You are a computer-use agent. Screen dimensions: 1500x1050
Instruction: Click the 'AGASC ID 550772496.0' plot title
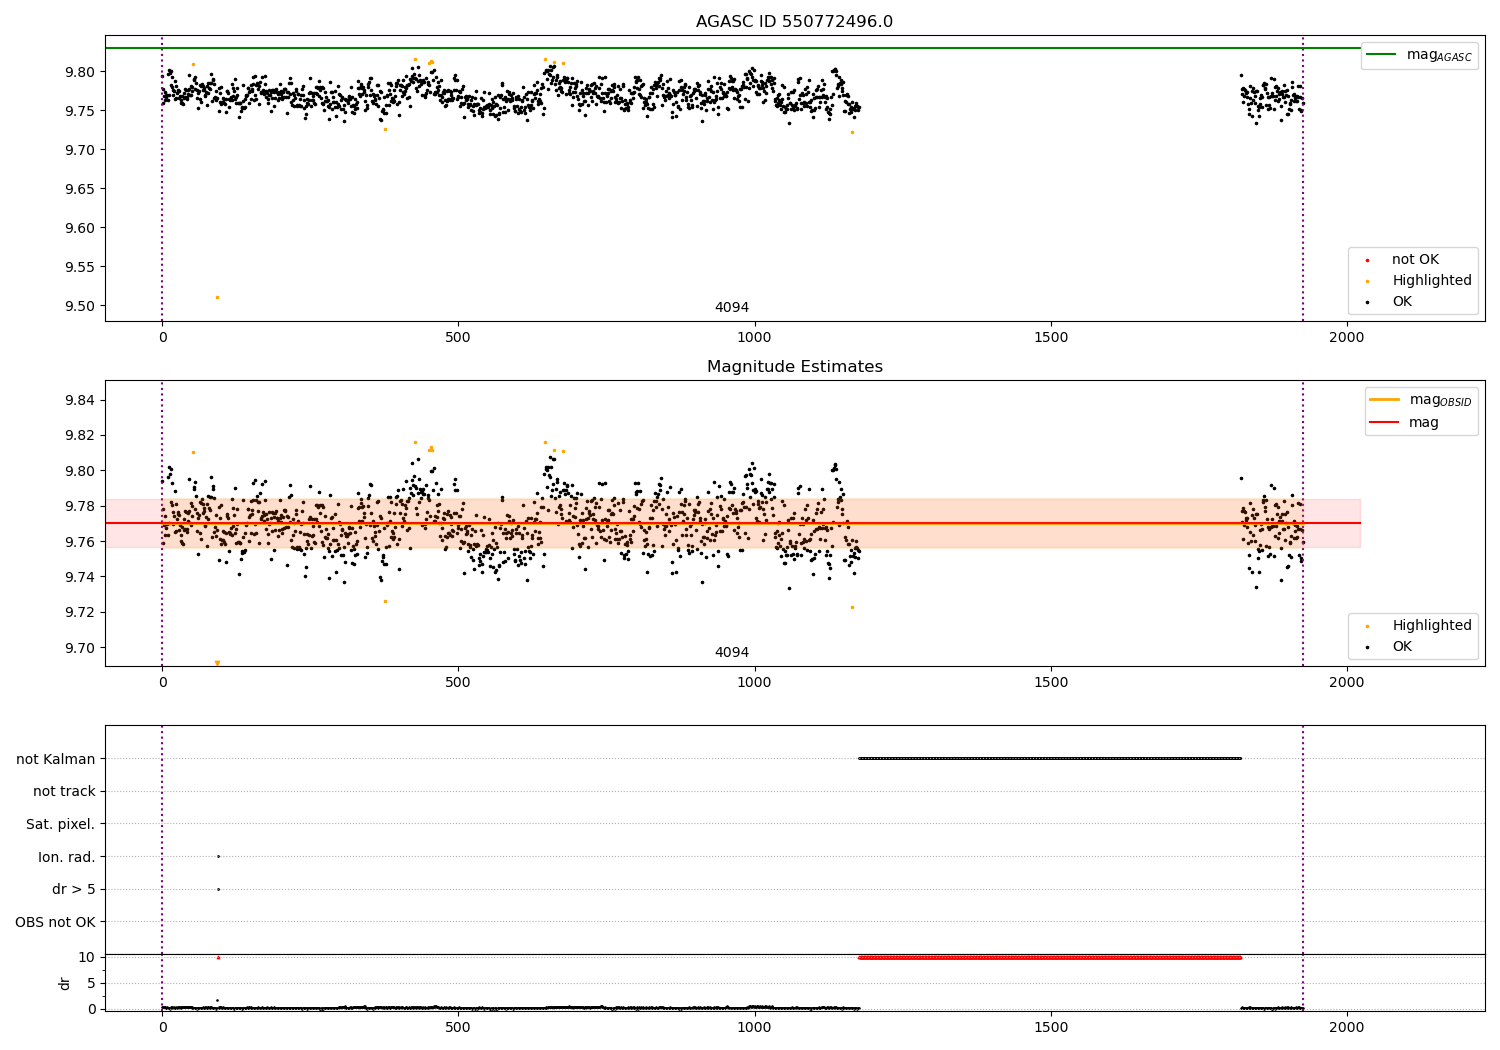794,22
